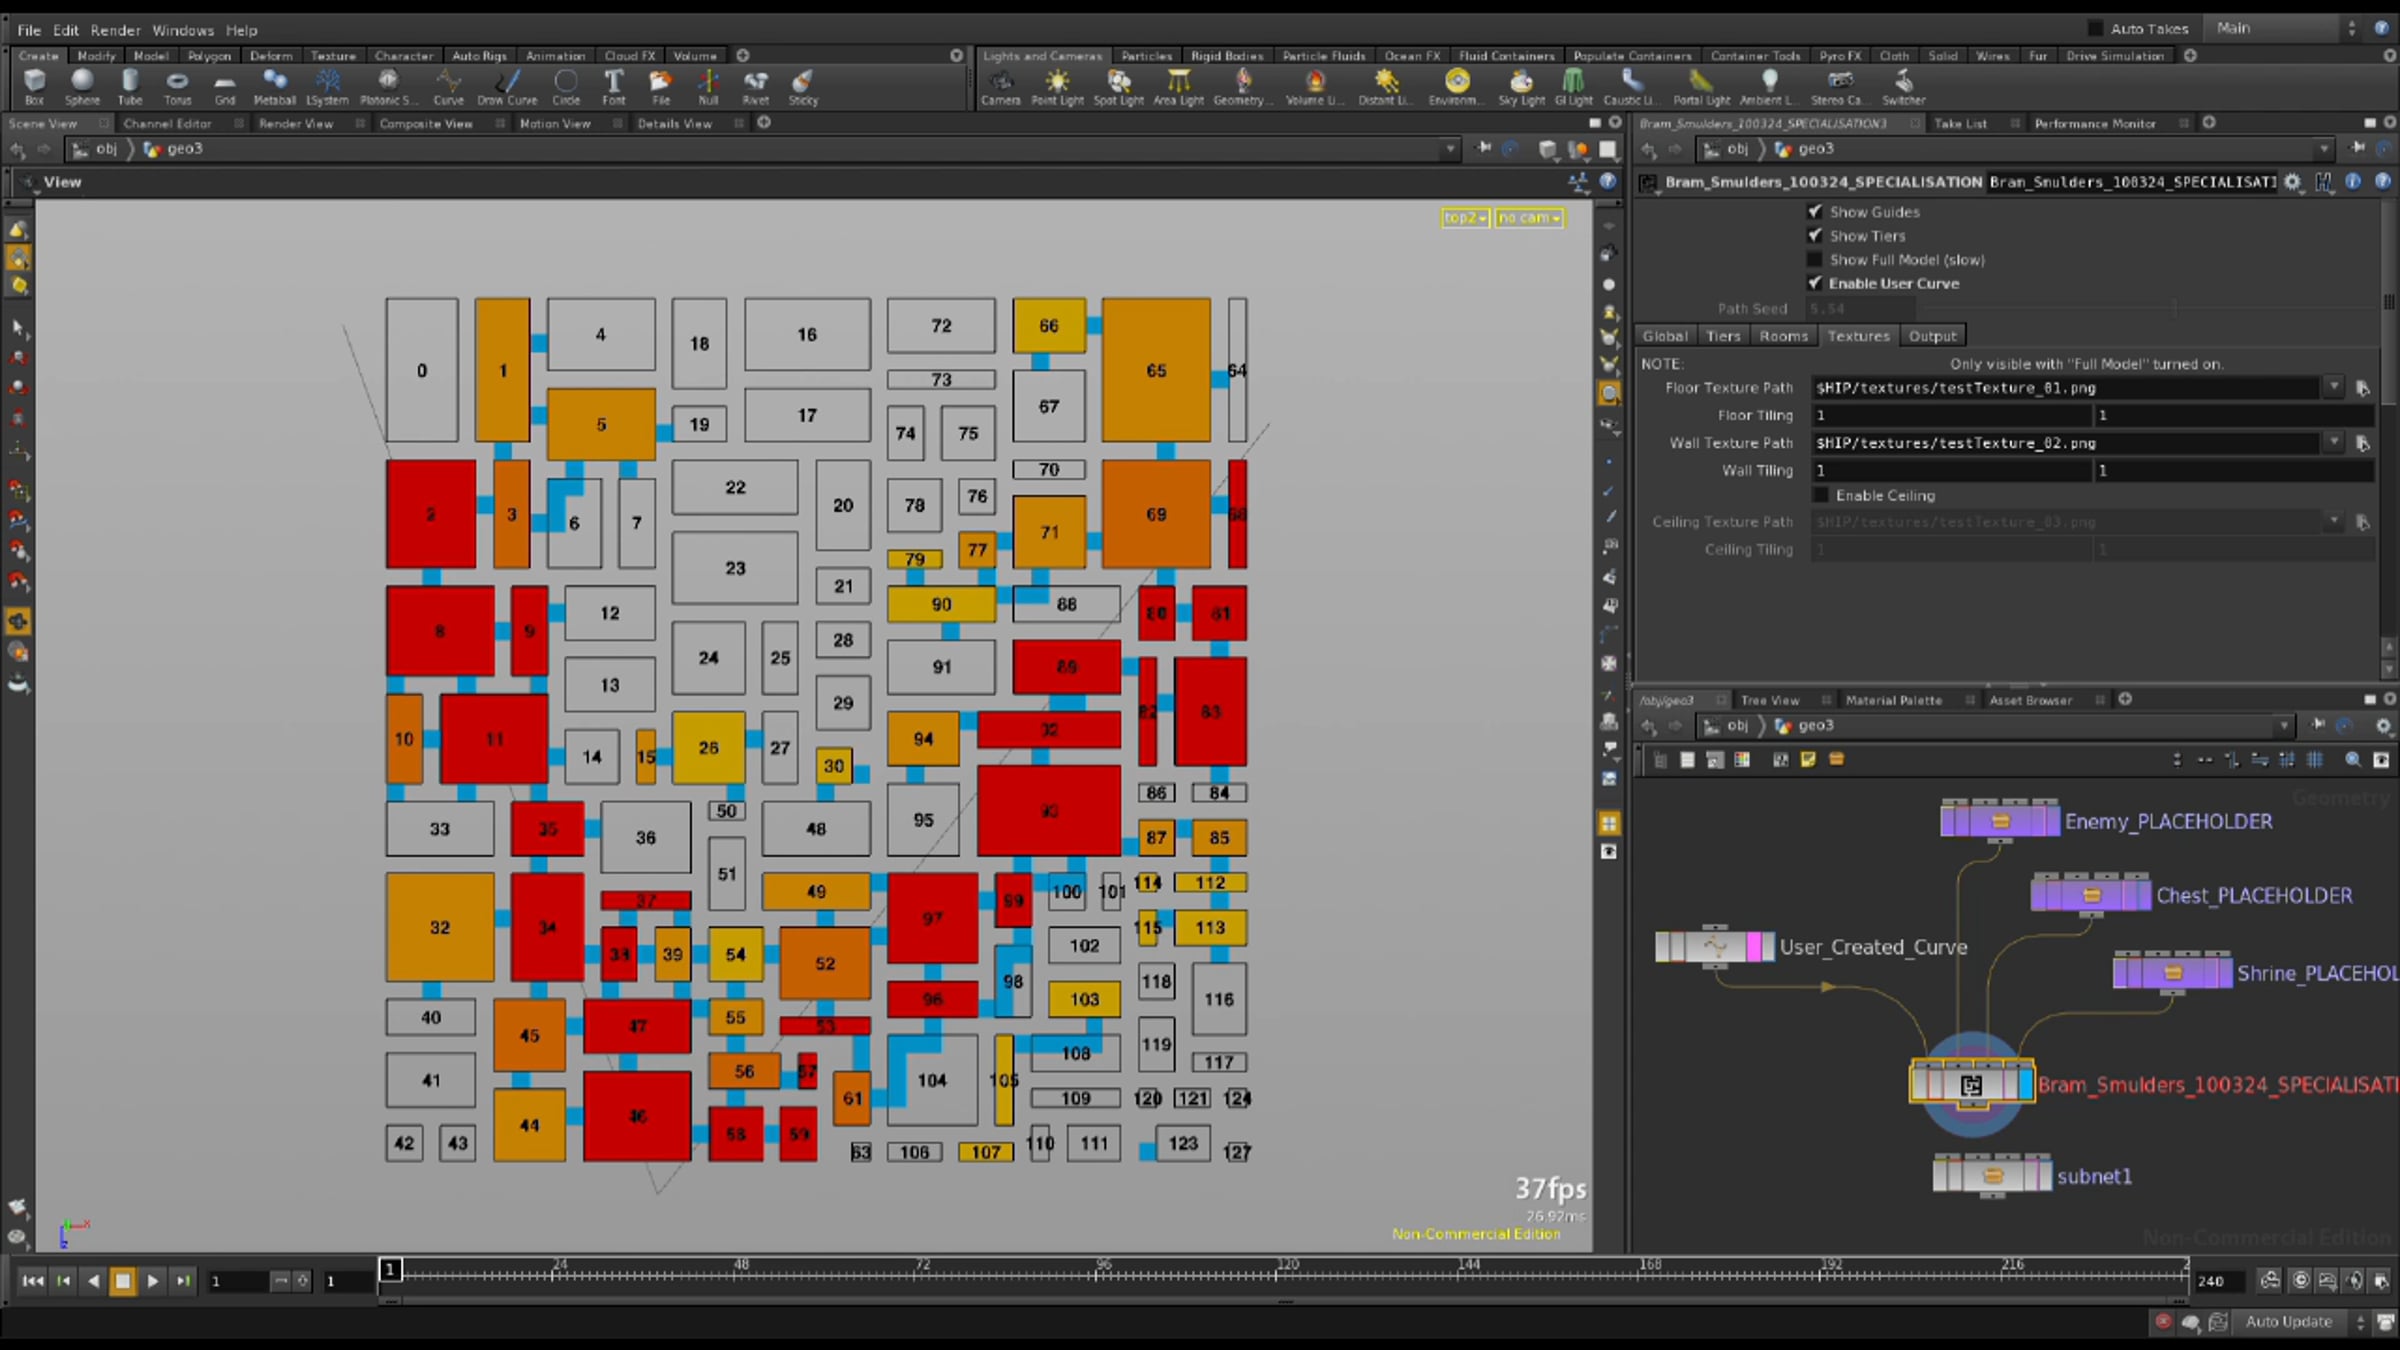Open Floor Texture Path dropdown arrow
The image size is (2400, 1350).
pyautogui.click(x=2334, y=387)
